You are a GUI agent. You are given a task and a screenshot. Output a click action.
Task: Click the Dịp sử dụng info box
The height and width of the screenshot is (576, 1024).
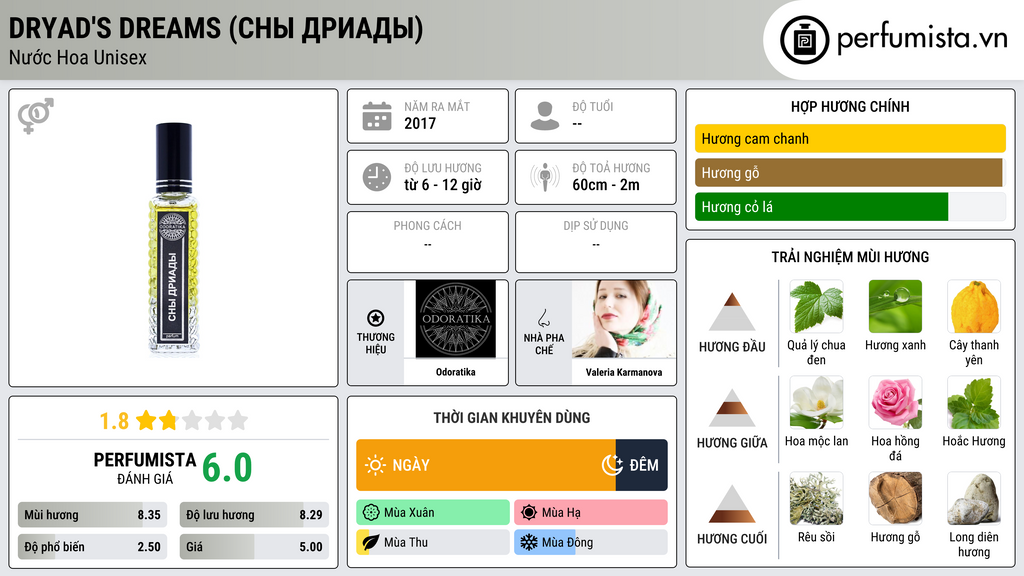tap(596, 242)
